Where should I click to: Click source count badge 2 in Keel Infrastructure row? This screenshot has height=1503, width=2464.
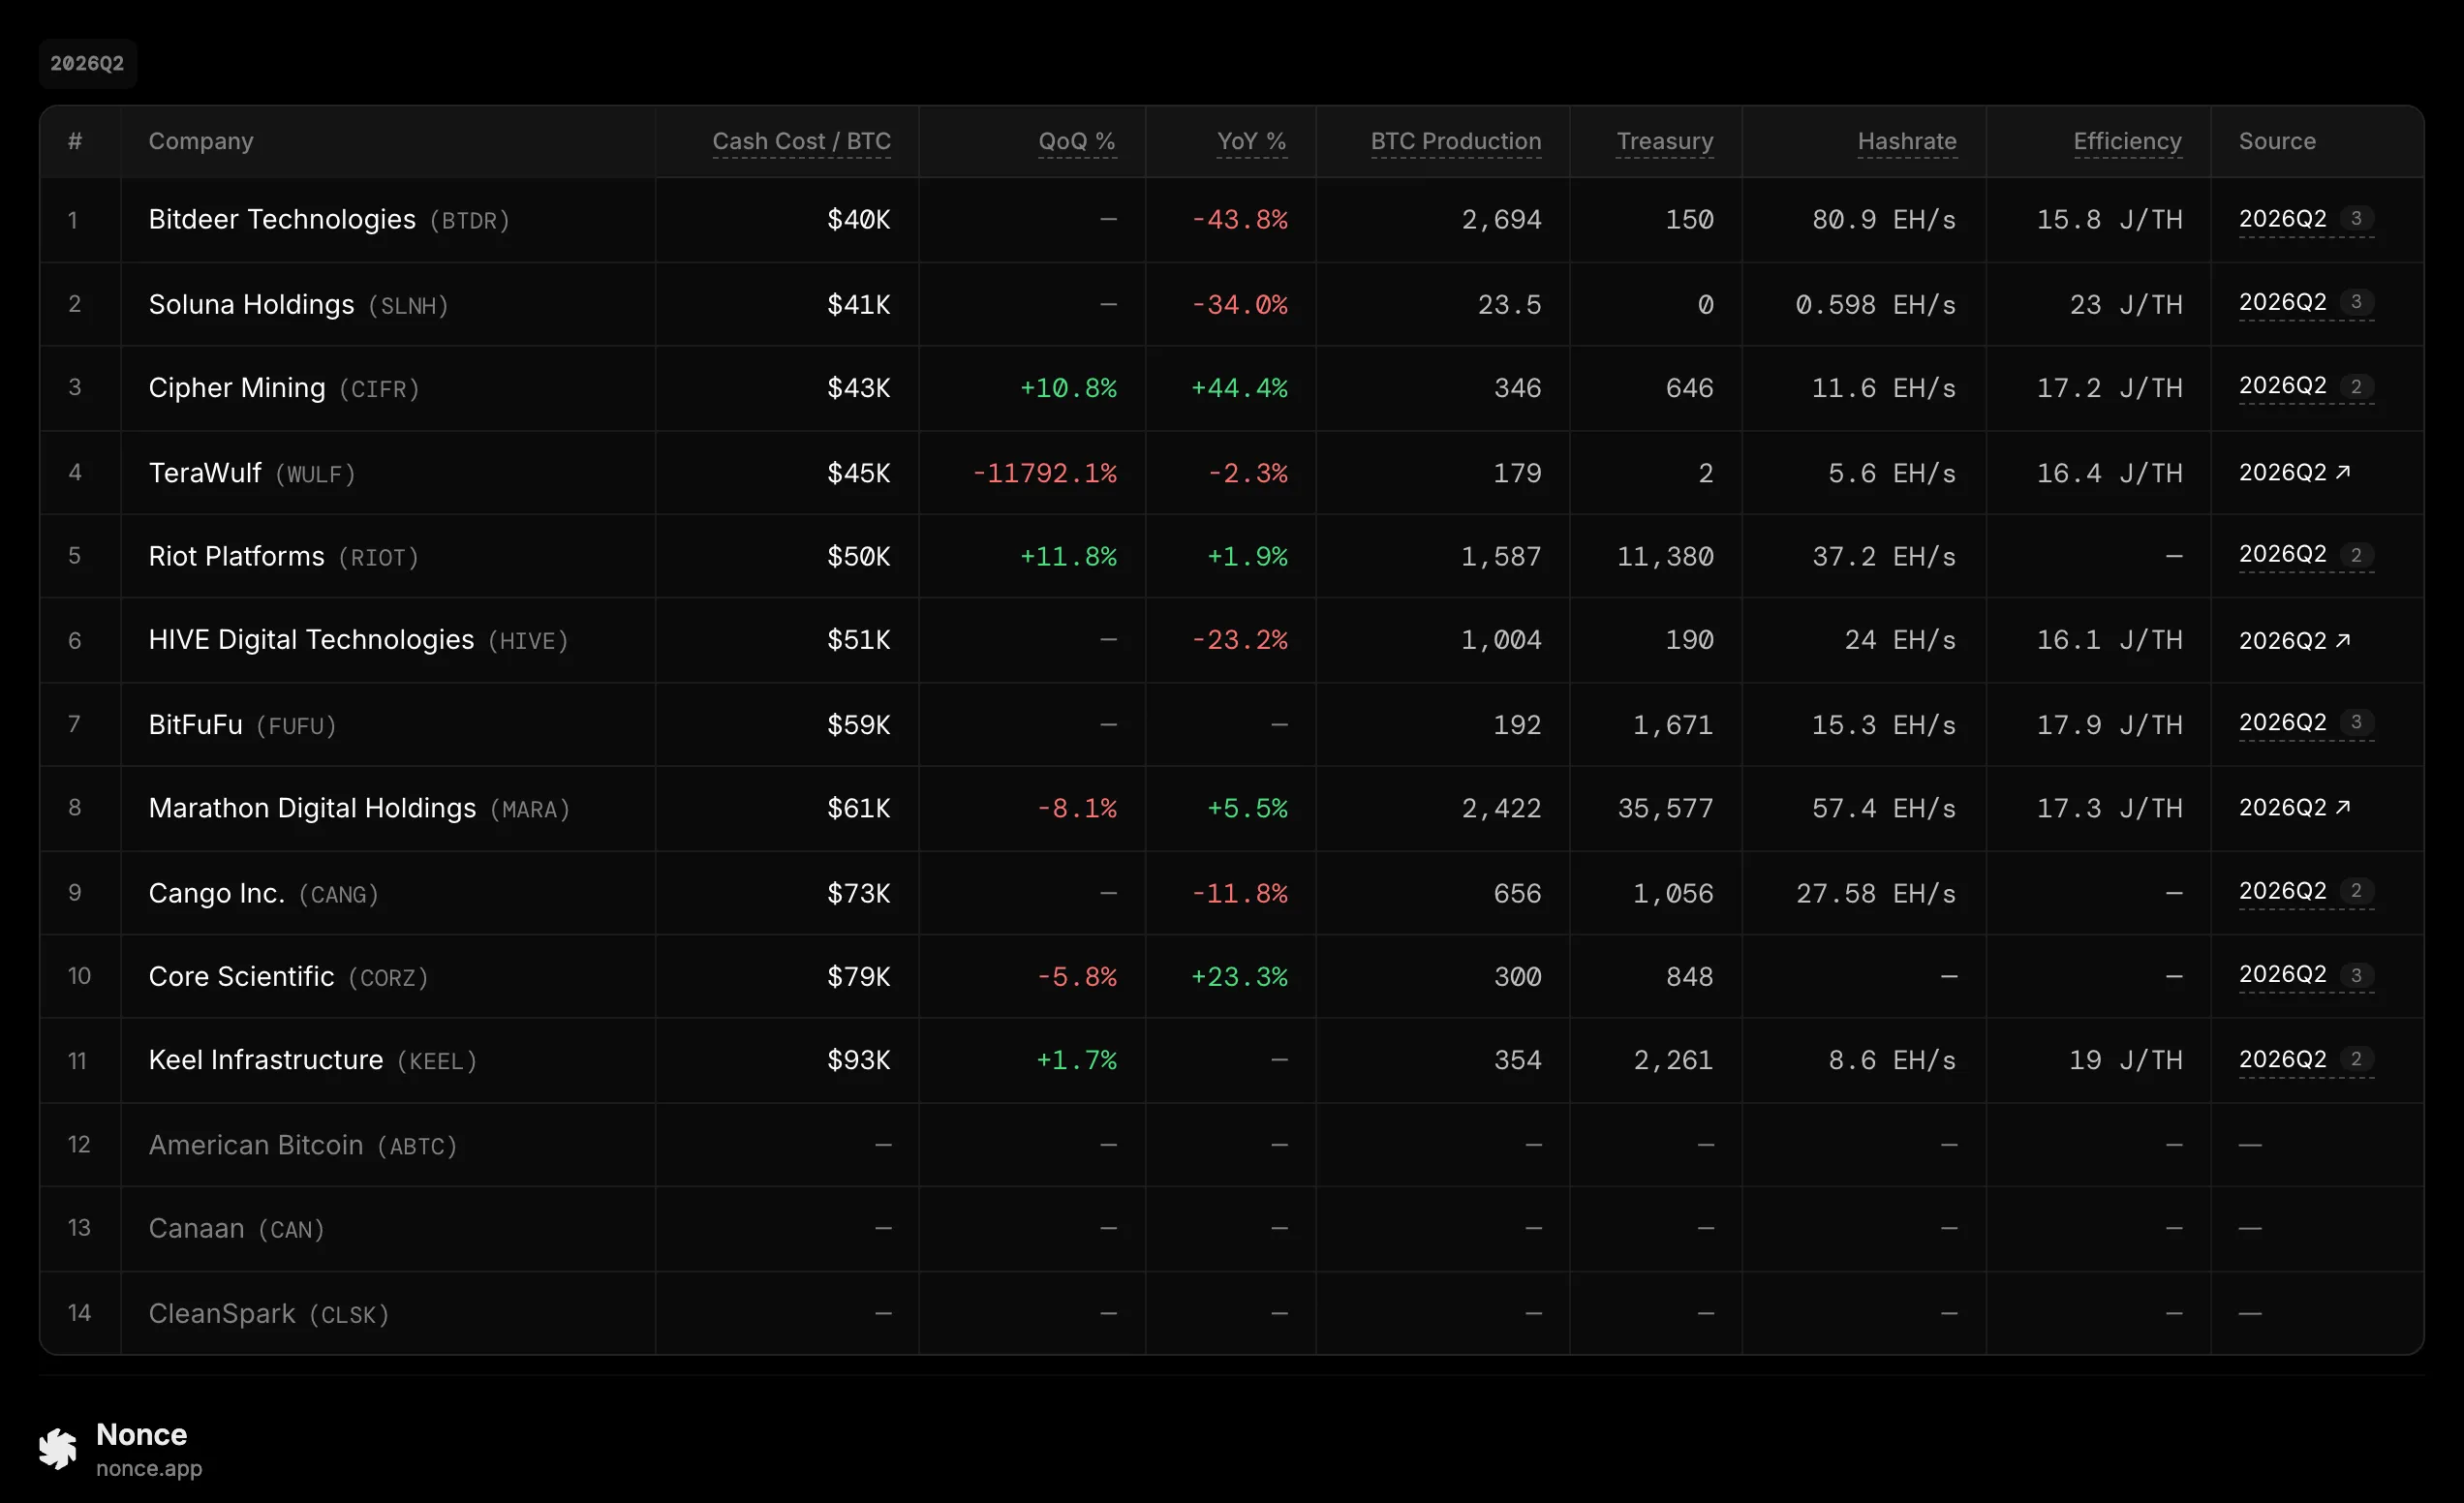(2356, 1059)
